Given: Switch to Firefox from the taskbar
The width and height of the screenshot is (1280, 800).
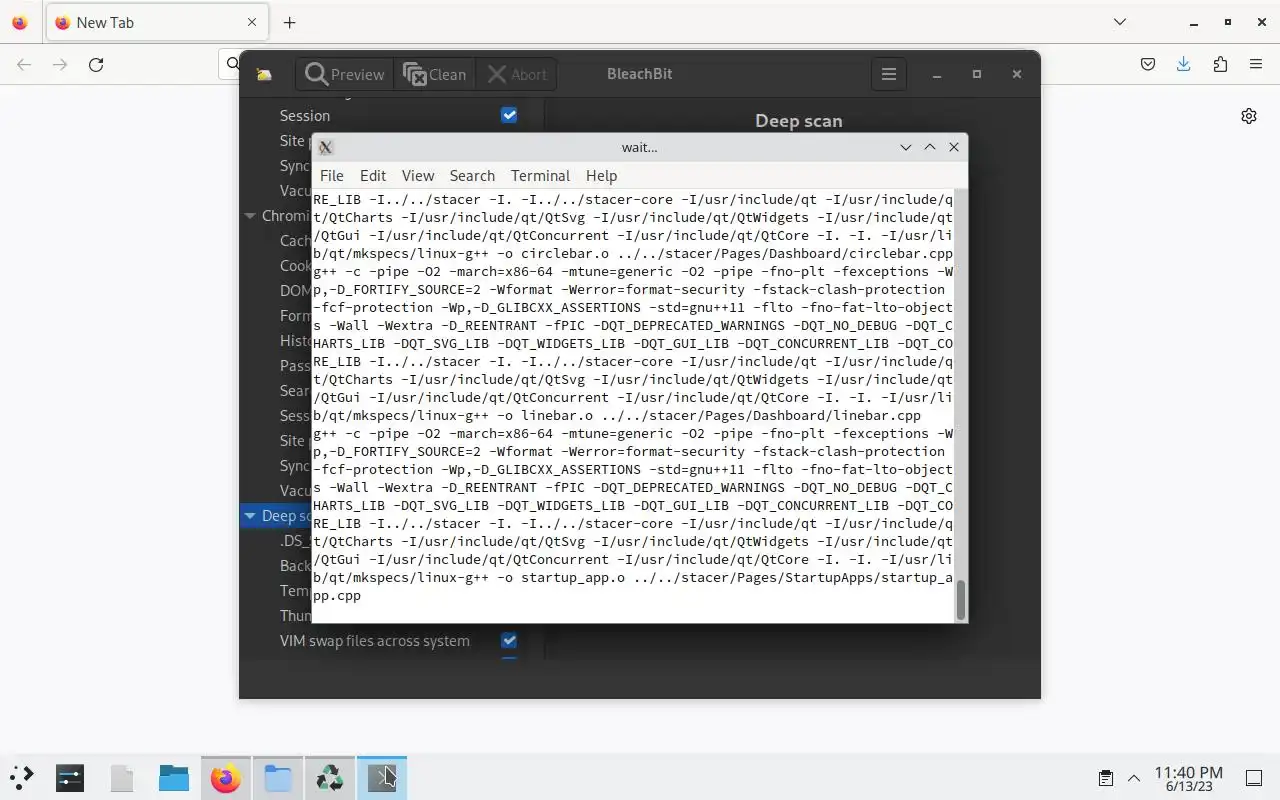Looking at the screenshot, I should pos(226,777).
